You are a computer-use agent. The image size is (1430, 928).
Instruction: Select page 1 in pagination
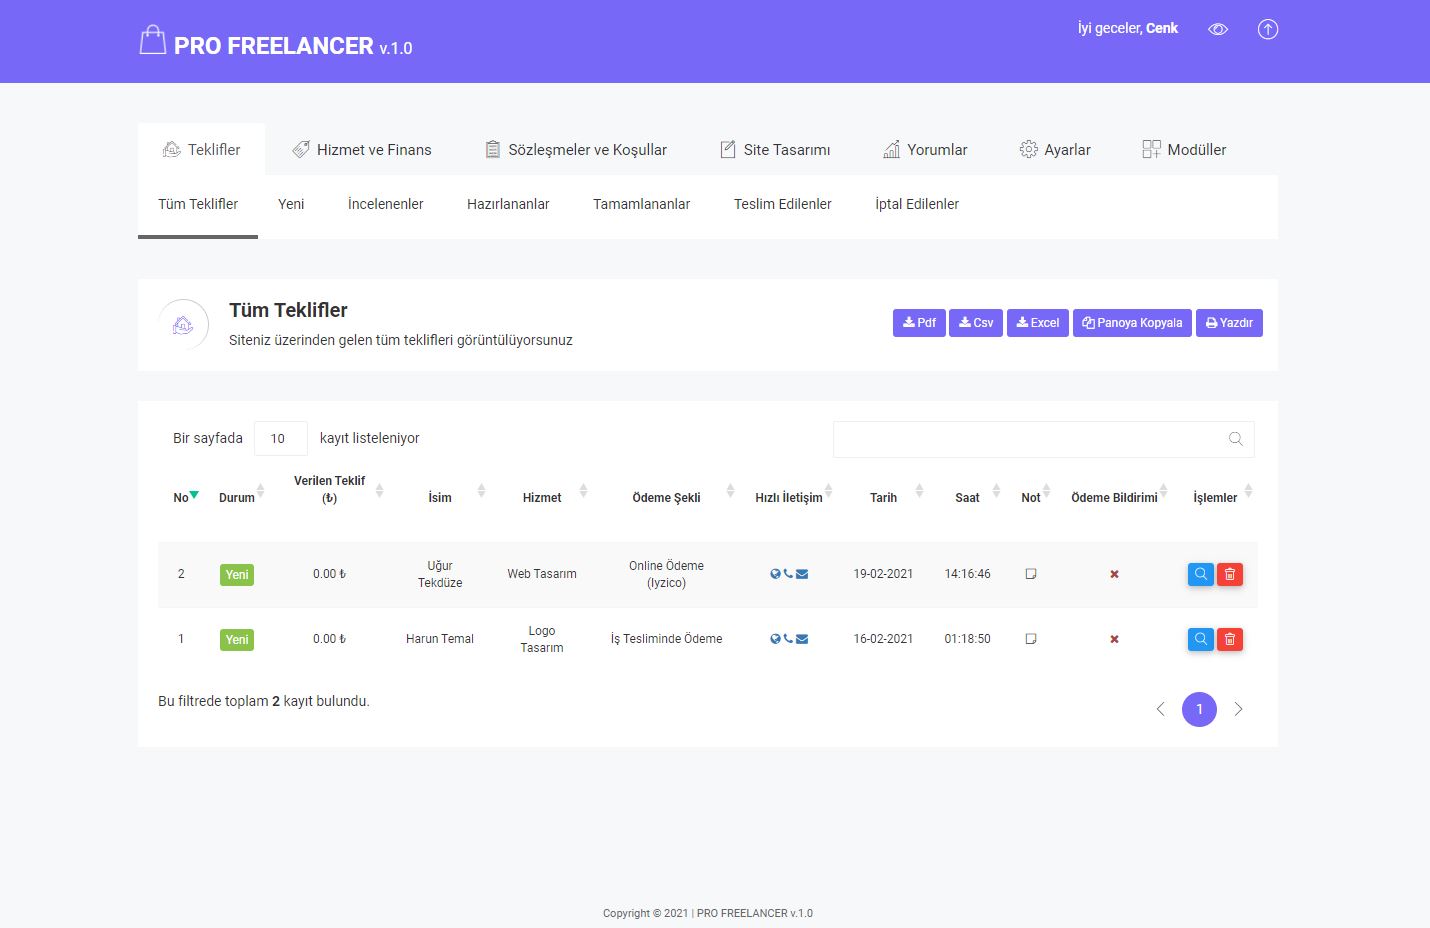[1199, 709]
